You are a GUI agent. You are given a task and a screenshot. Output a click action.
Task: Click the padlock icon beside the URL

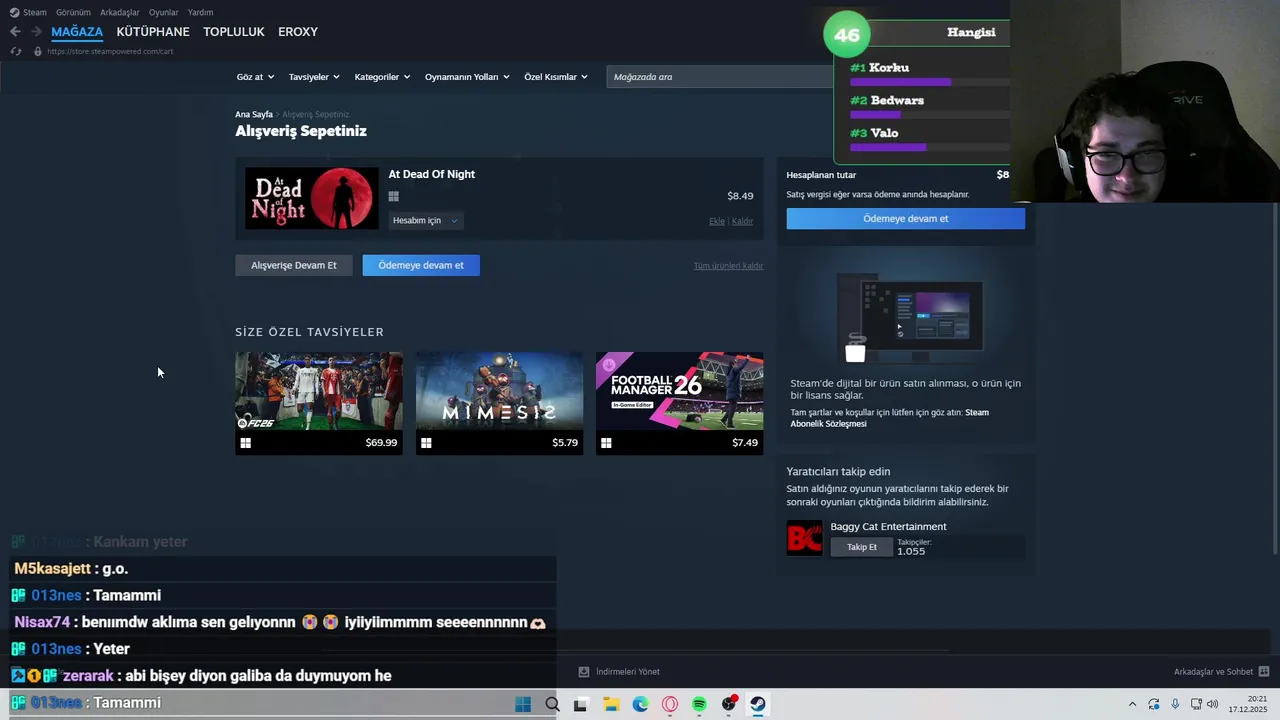tap(38, 51)
